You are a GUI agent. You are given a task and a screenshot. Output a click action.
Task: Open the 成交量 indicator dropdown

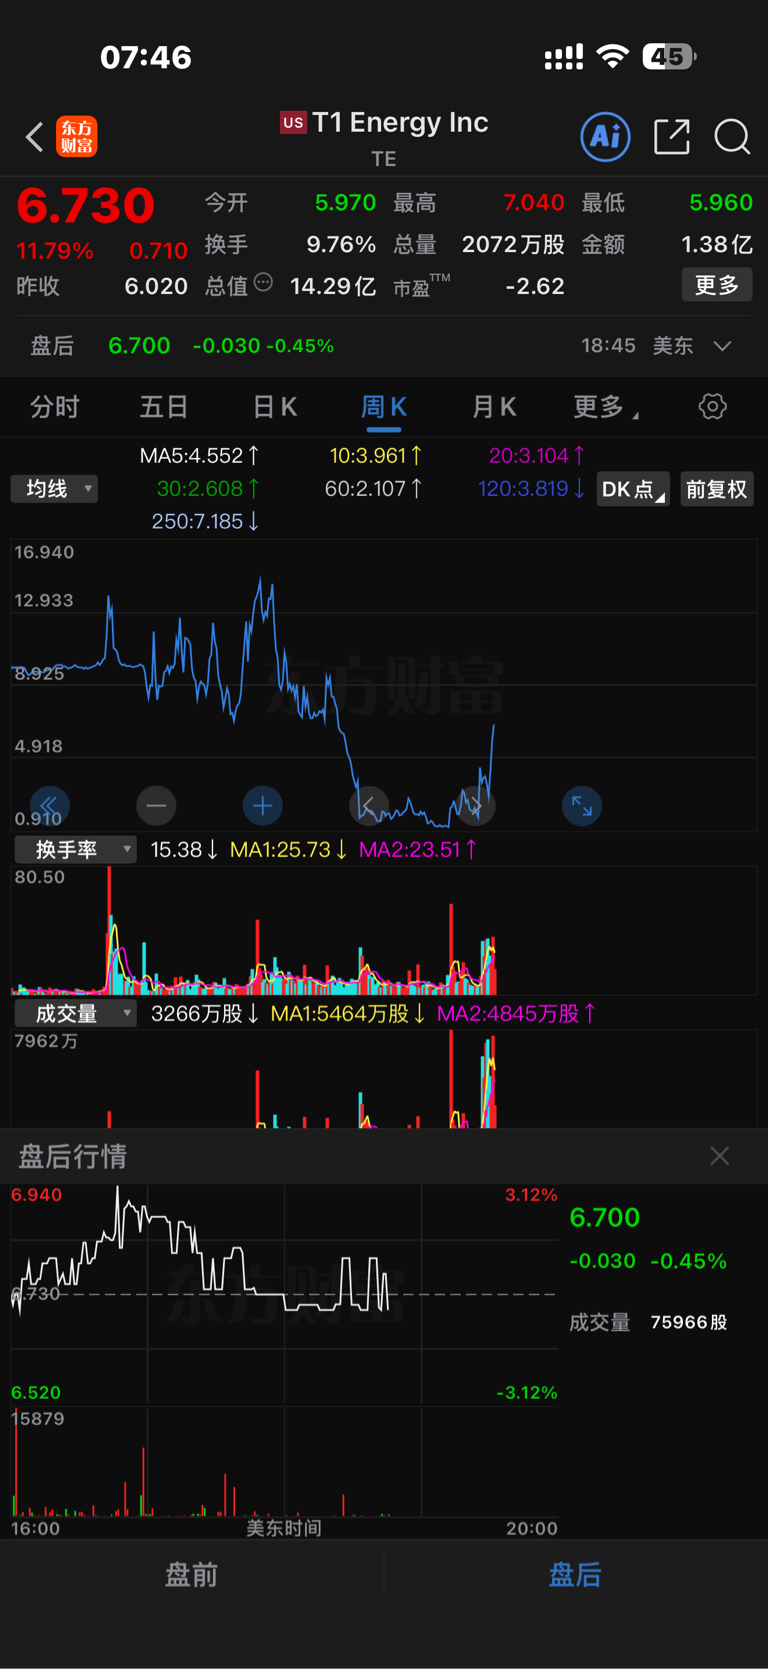[75, 1014]
